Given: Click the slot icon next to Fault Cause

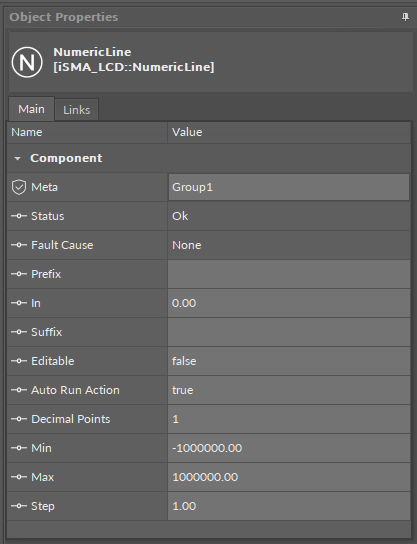Looking at the screenshot, I should [19, 245].
